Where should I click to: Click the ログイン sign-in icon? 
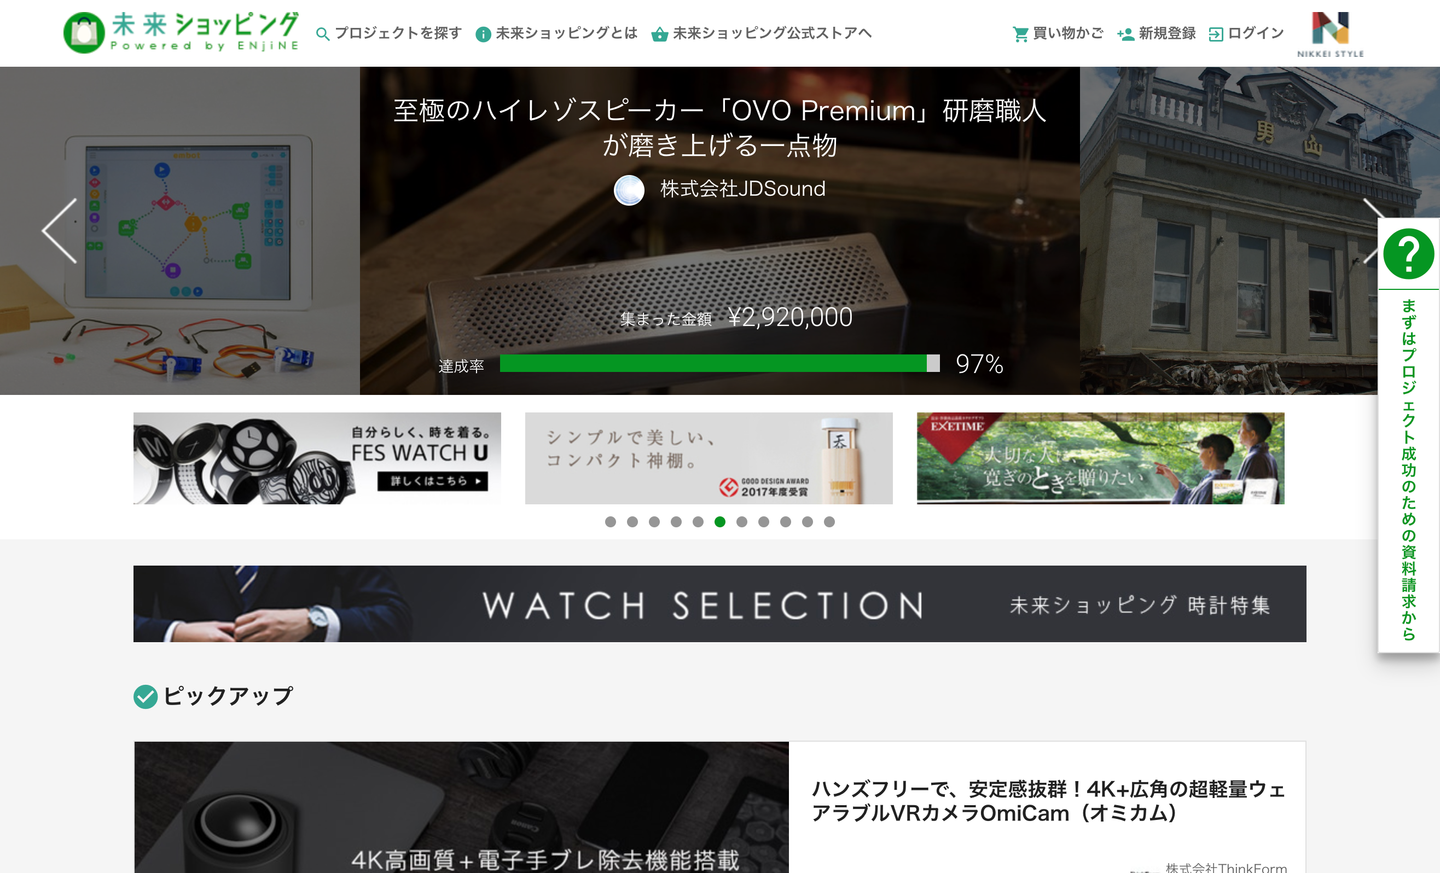pos(1216,34)
